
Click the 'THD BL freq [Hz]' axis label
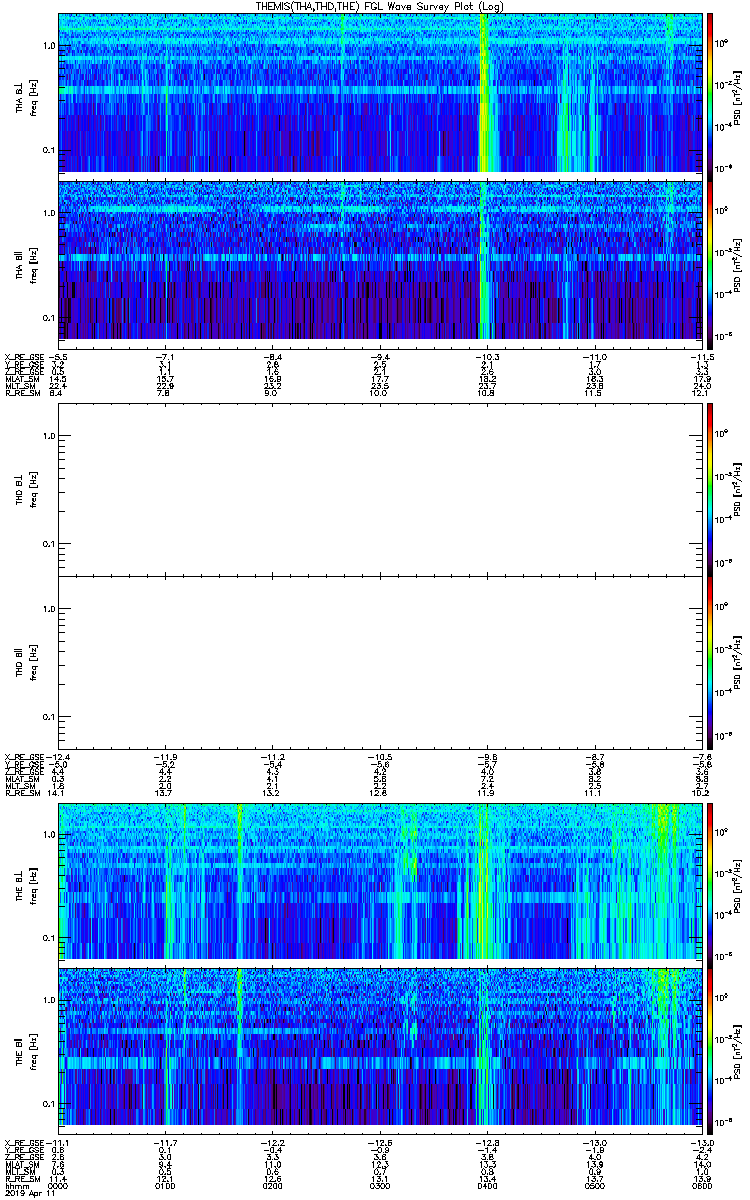coord(26,488)
